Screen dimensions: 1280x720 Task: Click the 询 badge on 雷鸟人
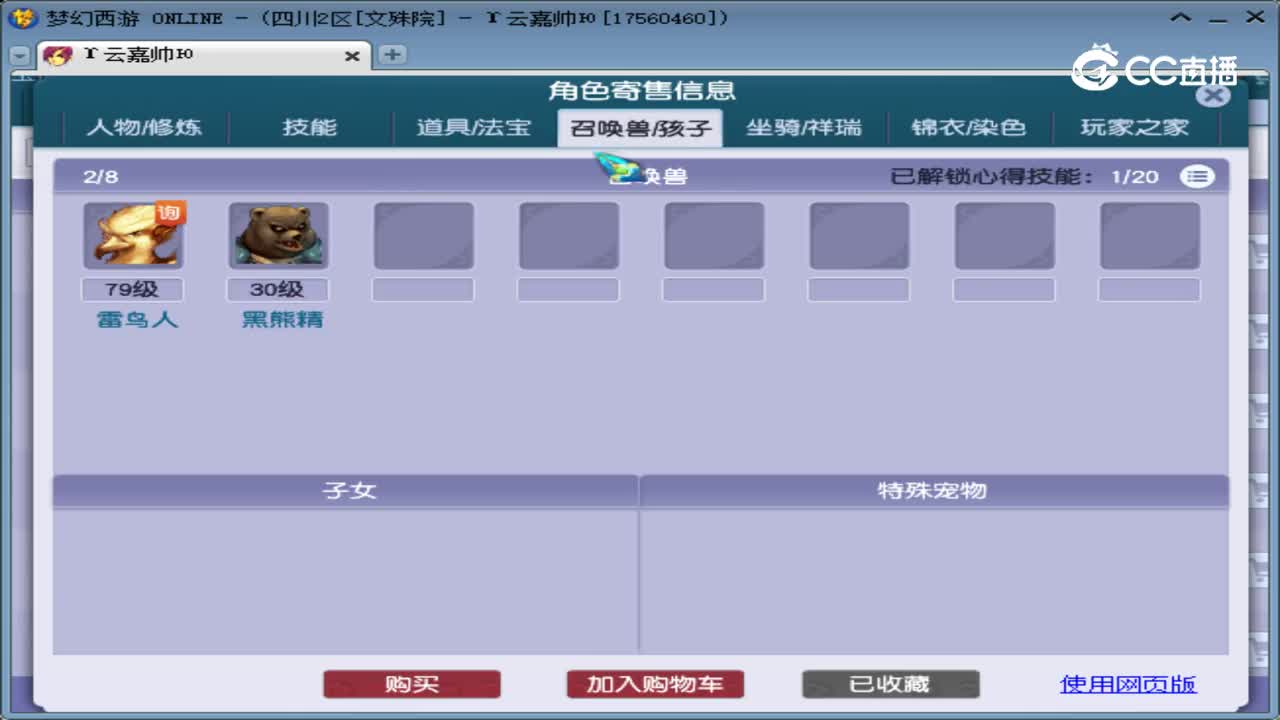tap(170, 213)
